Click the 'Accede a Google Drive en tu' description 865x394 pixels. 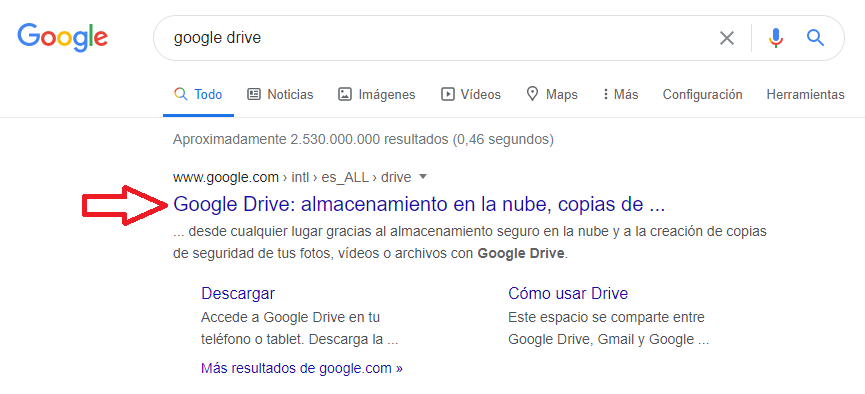point(300,328)
